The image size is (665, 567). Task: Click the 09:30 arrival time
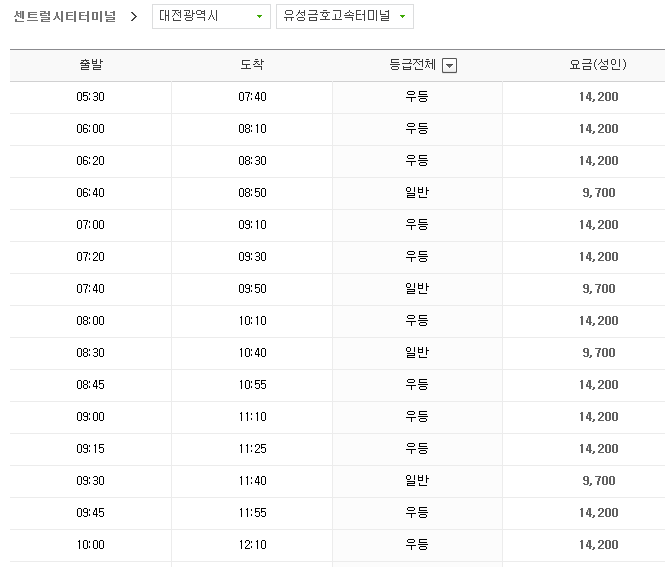(x=252, y=257)
